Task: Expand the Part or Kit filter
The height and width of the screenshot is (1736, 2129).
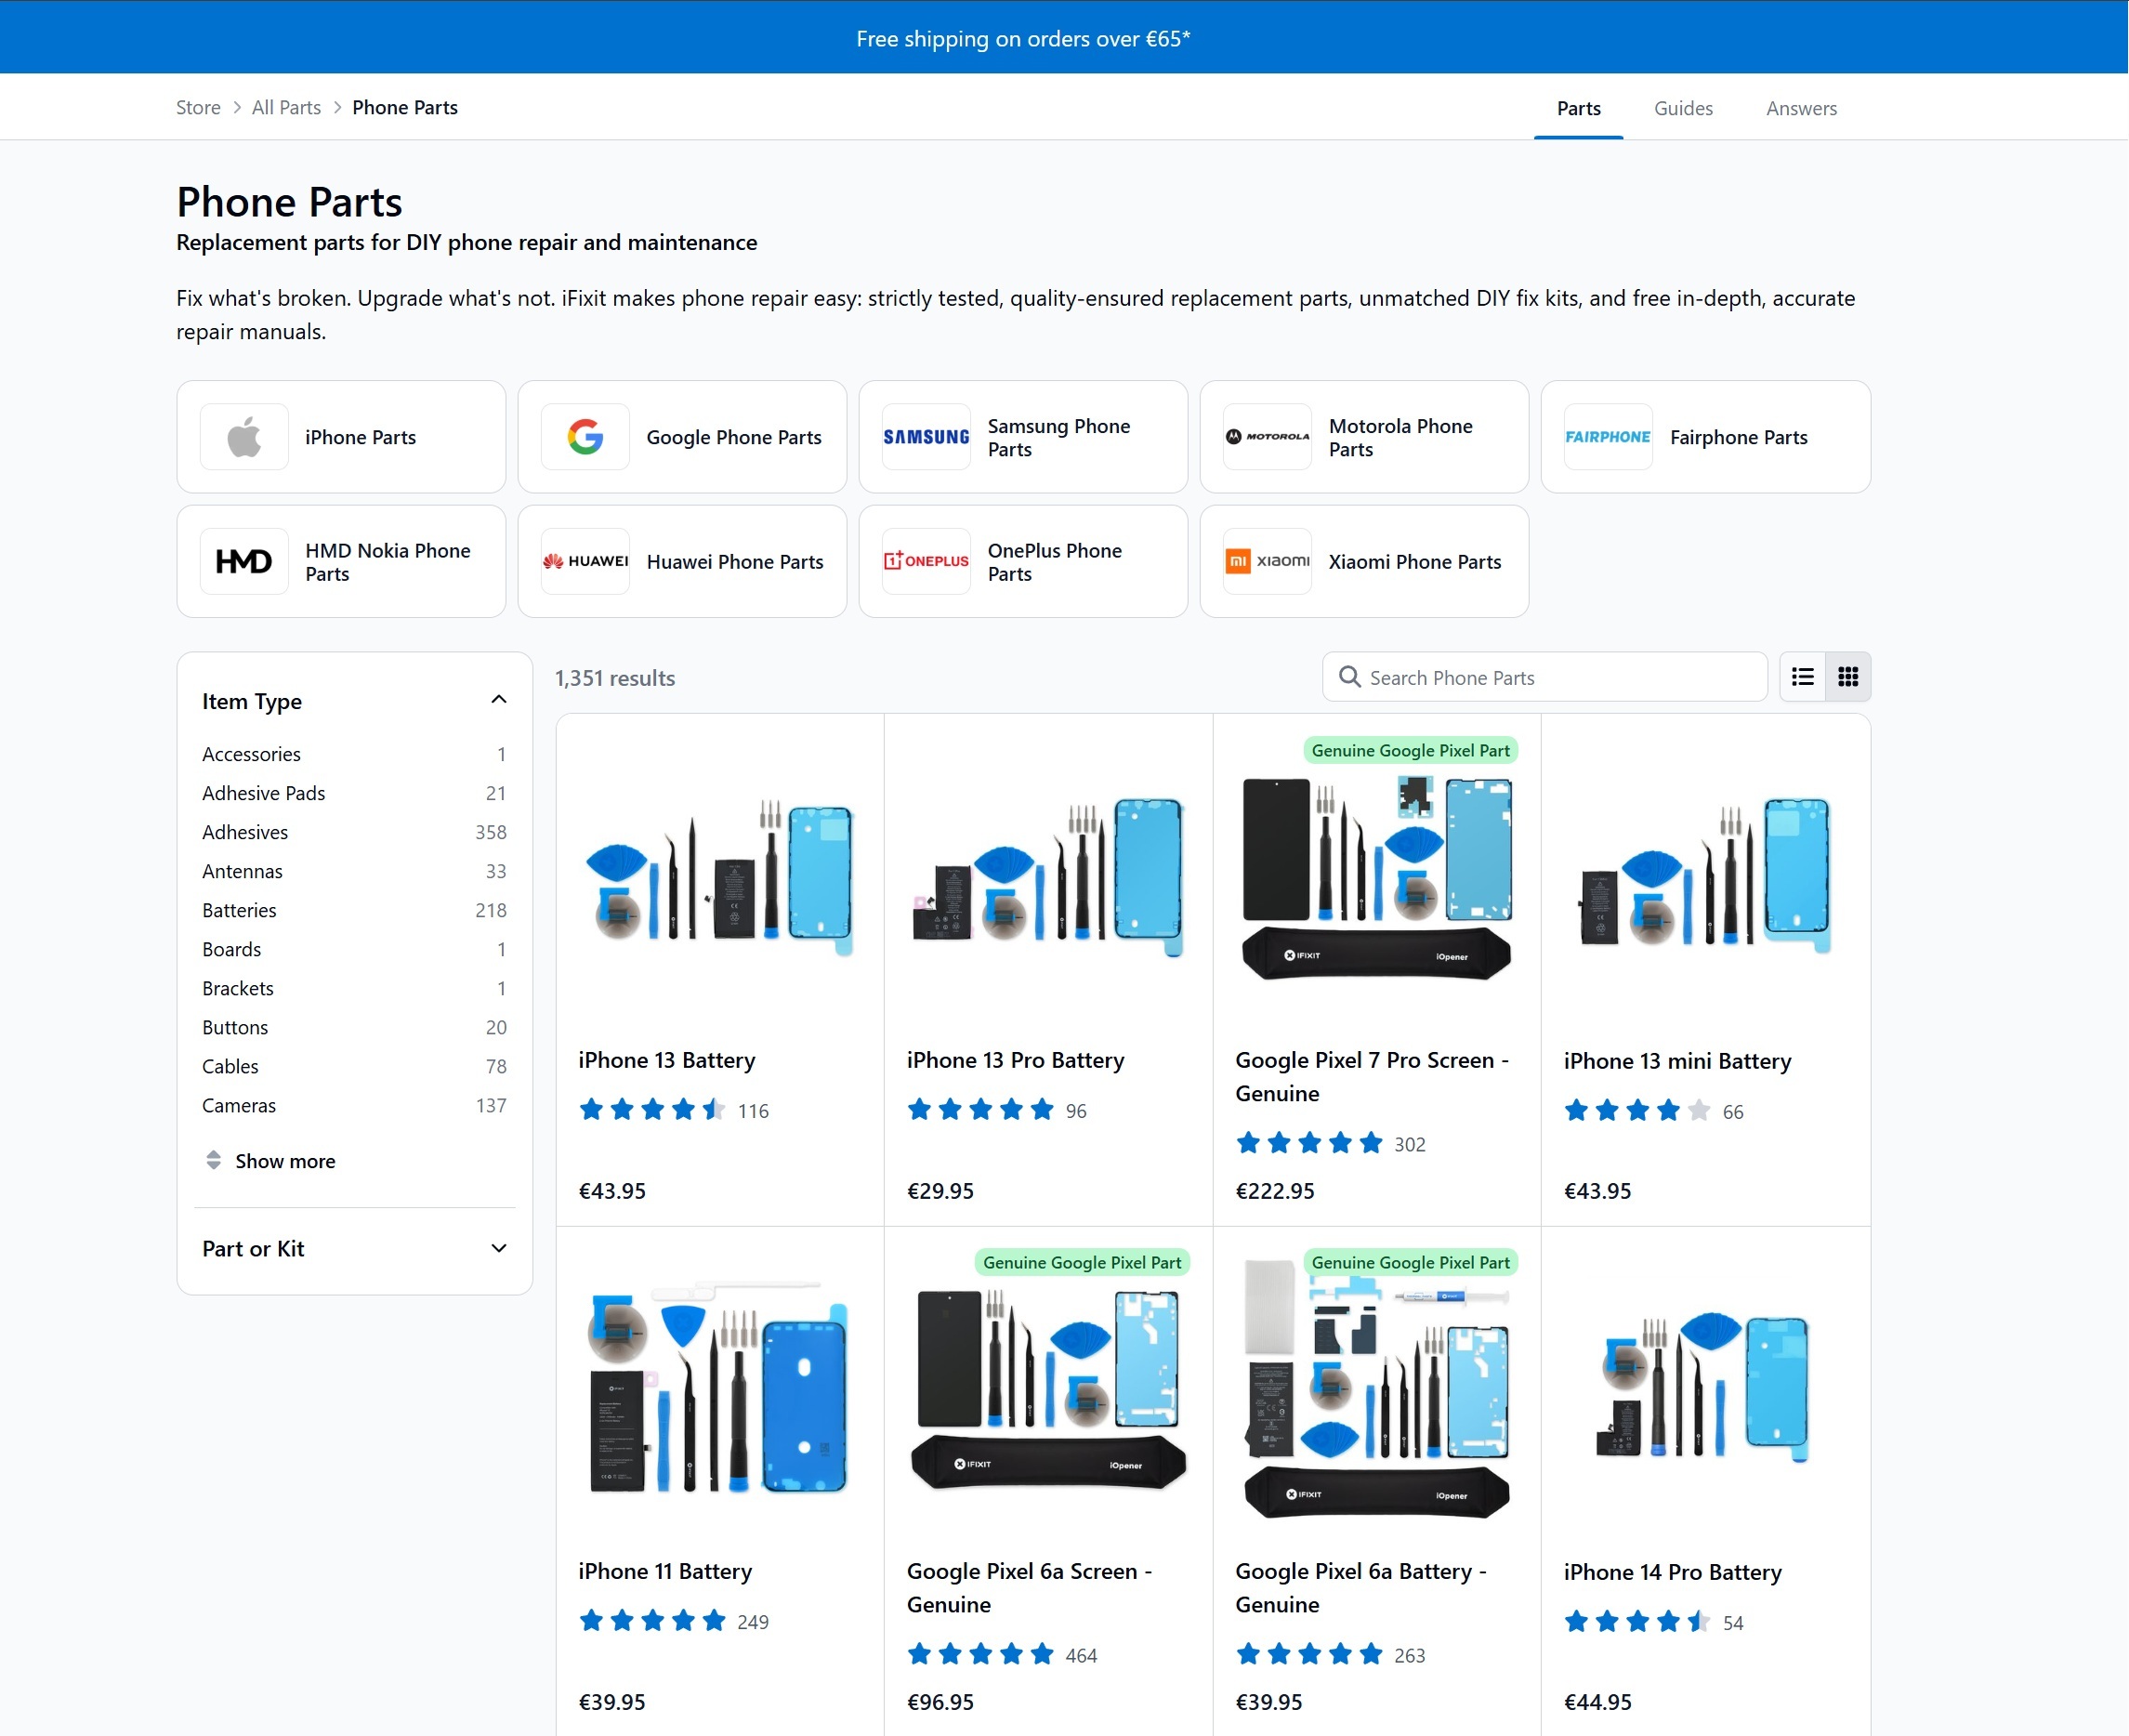Action: click(498, 1248)
